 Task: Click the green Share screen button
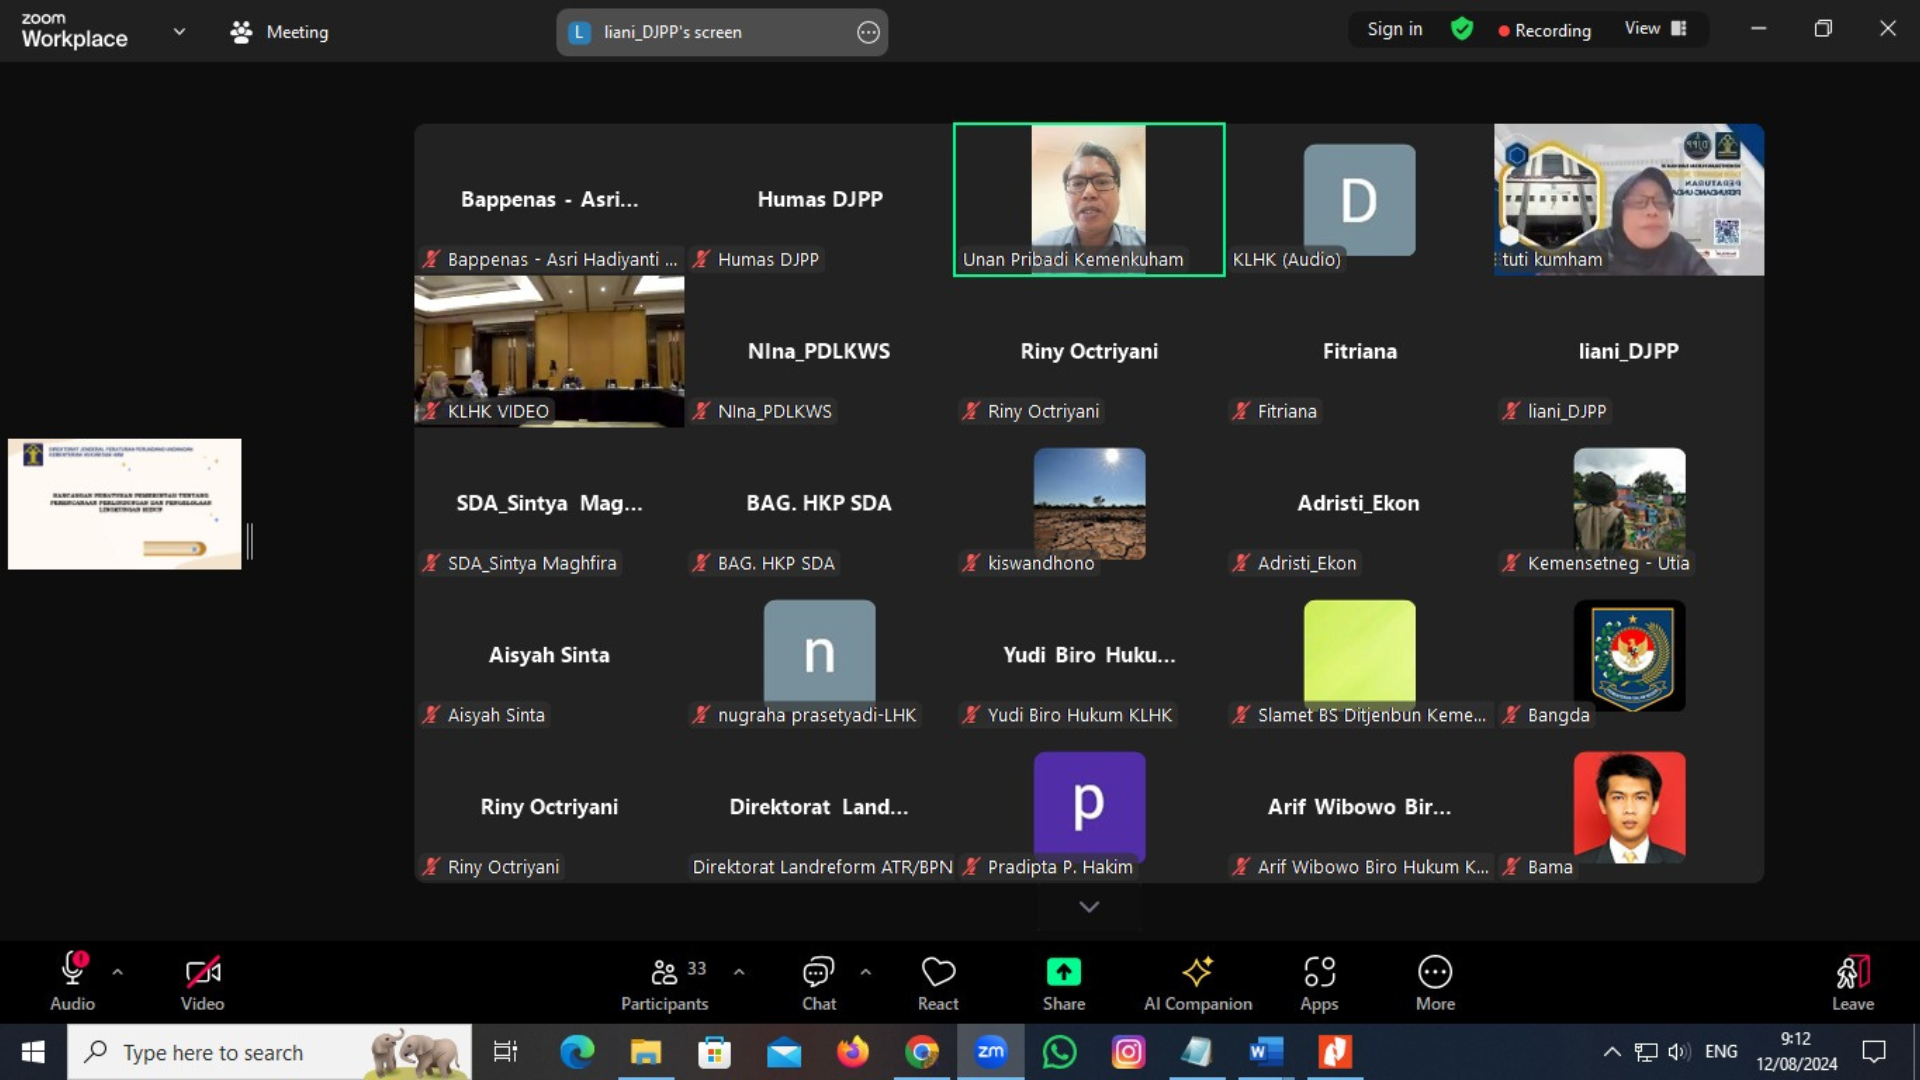(x=1064, y=981)
